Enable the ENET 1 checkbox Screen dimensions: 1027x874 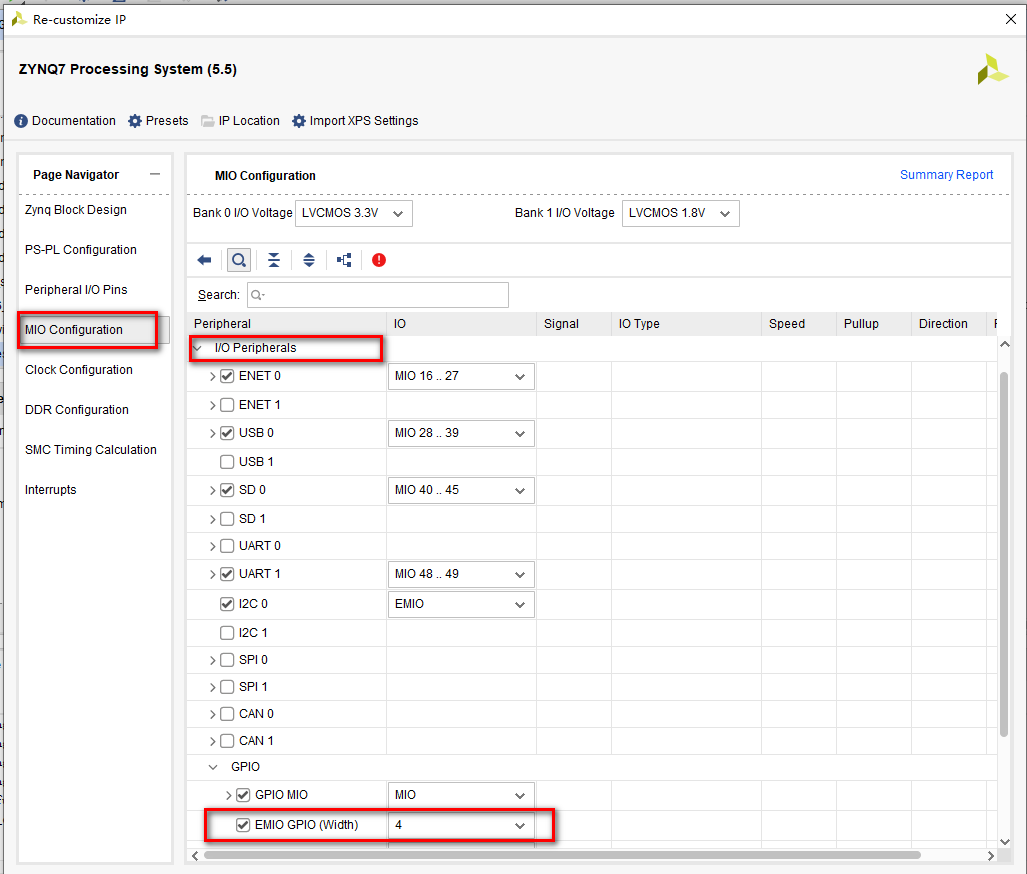[x=227, y=405]
